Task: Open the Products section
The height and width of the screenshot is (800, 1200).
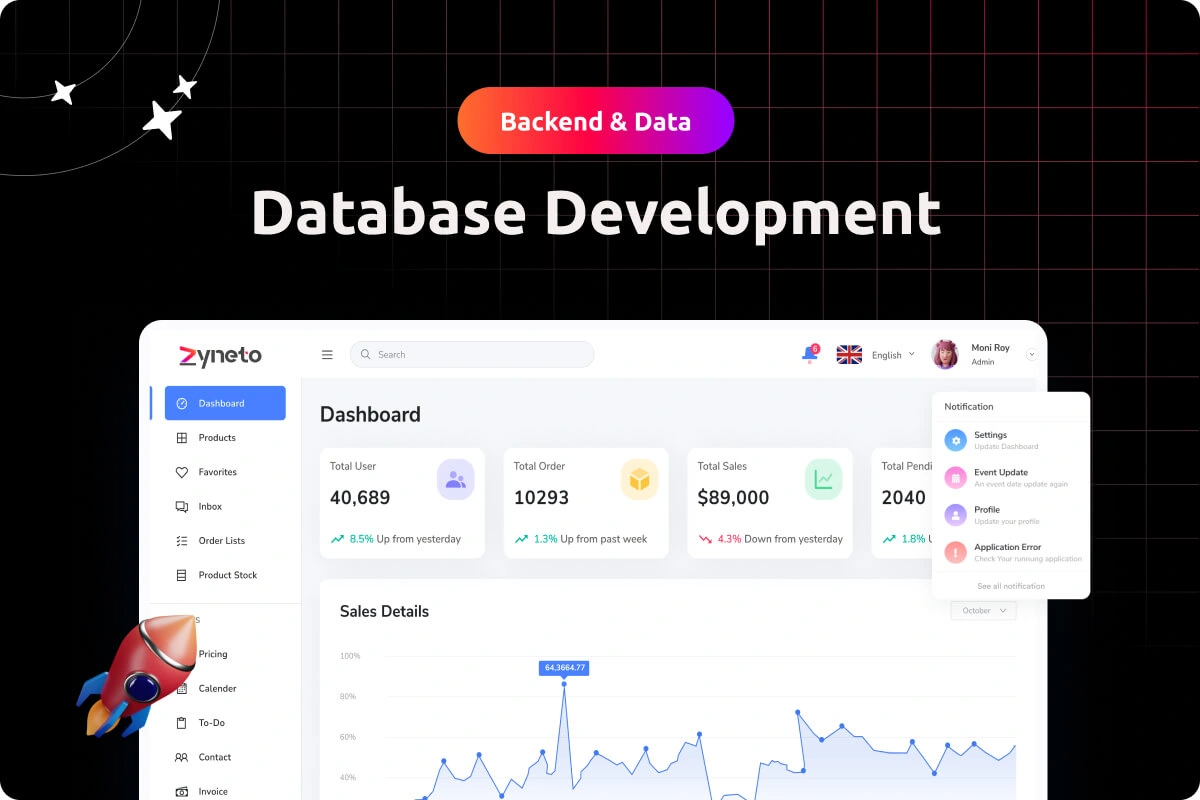Action: click(x=215, y=438)
